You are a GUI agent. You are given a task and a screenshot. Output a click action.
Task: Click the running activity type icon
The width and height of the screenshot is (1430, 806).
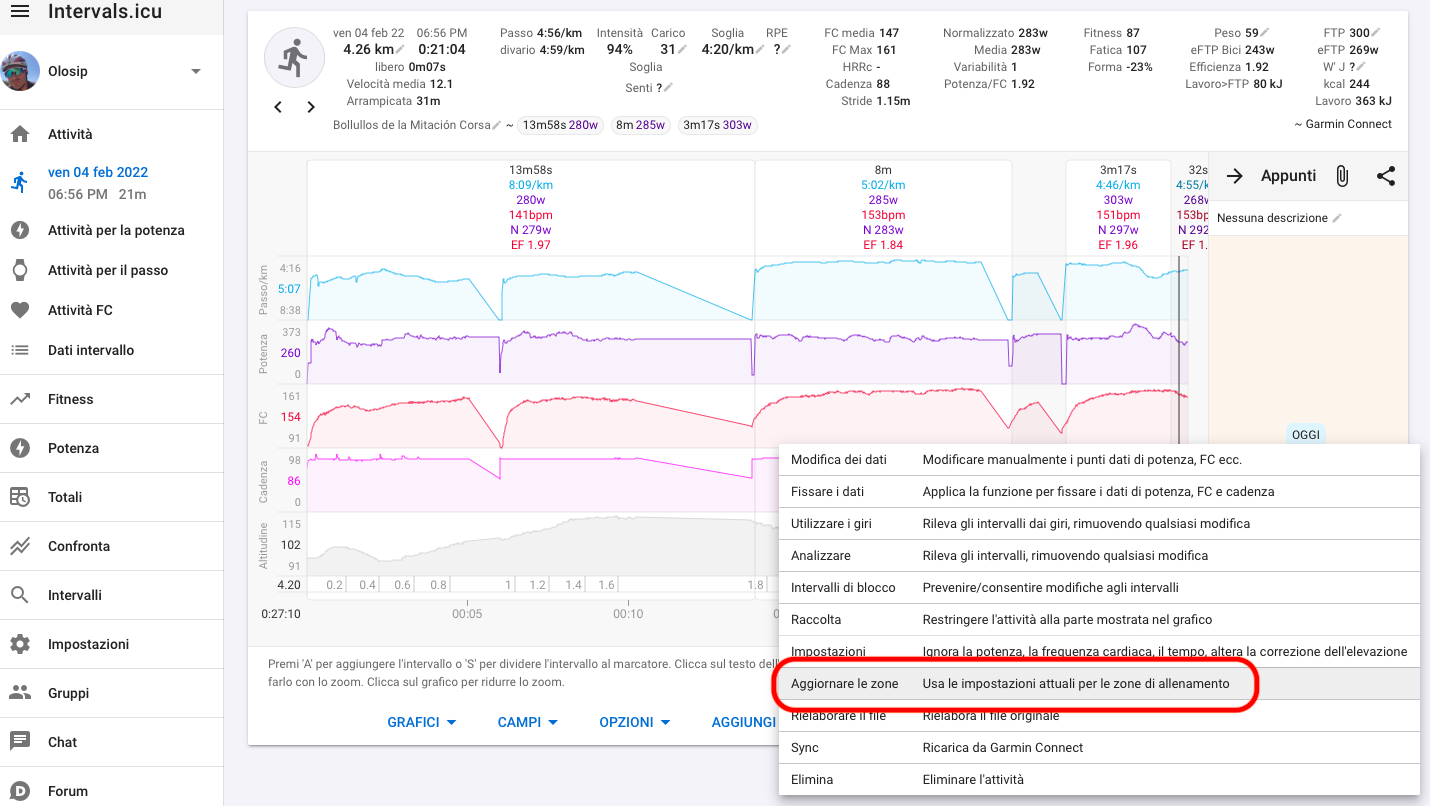(294, 58)
